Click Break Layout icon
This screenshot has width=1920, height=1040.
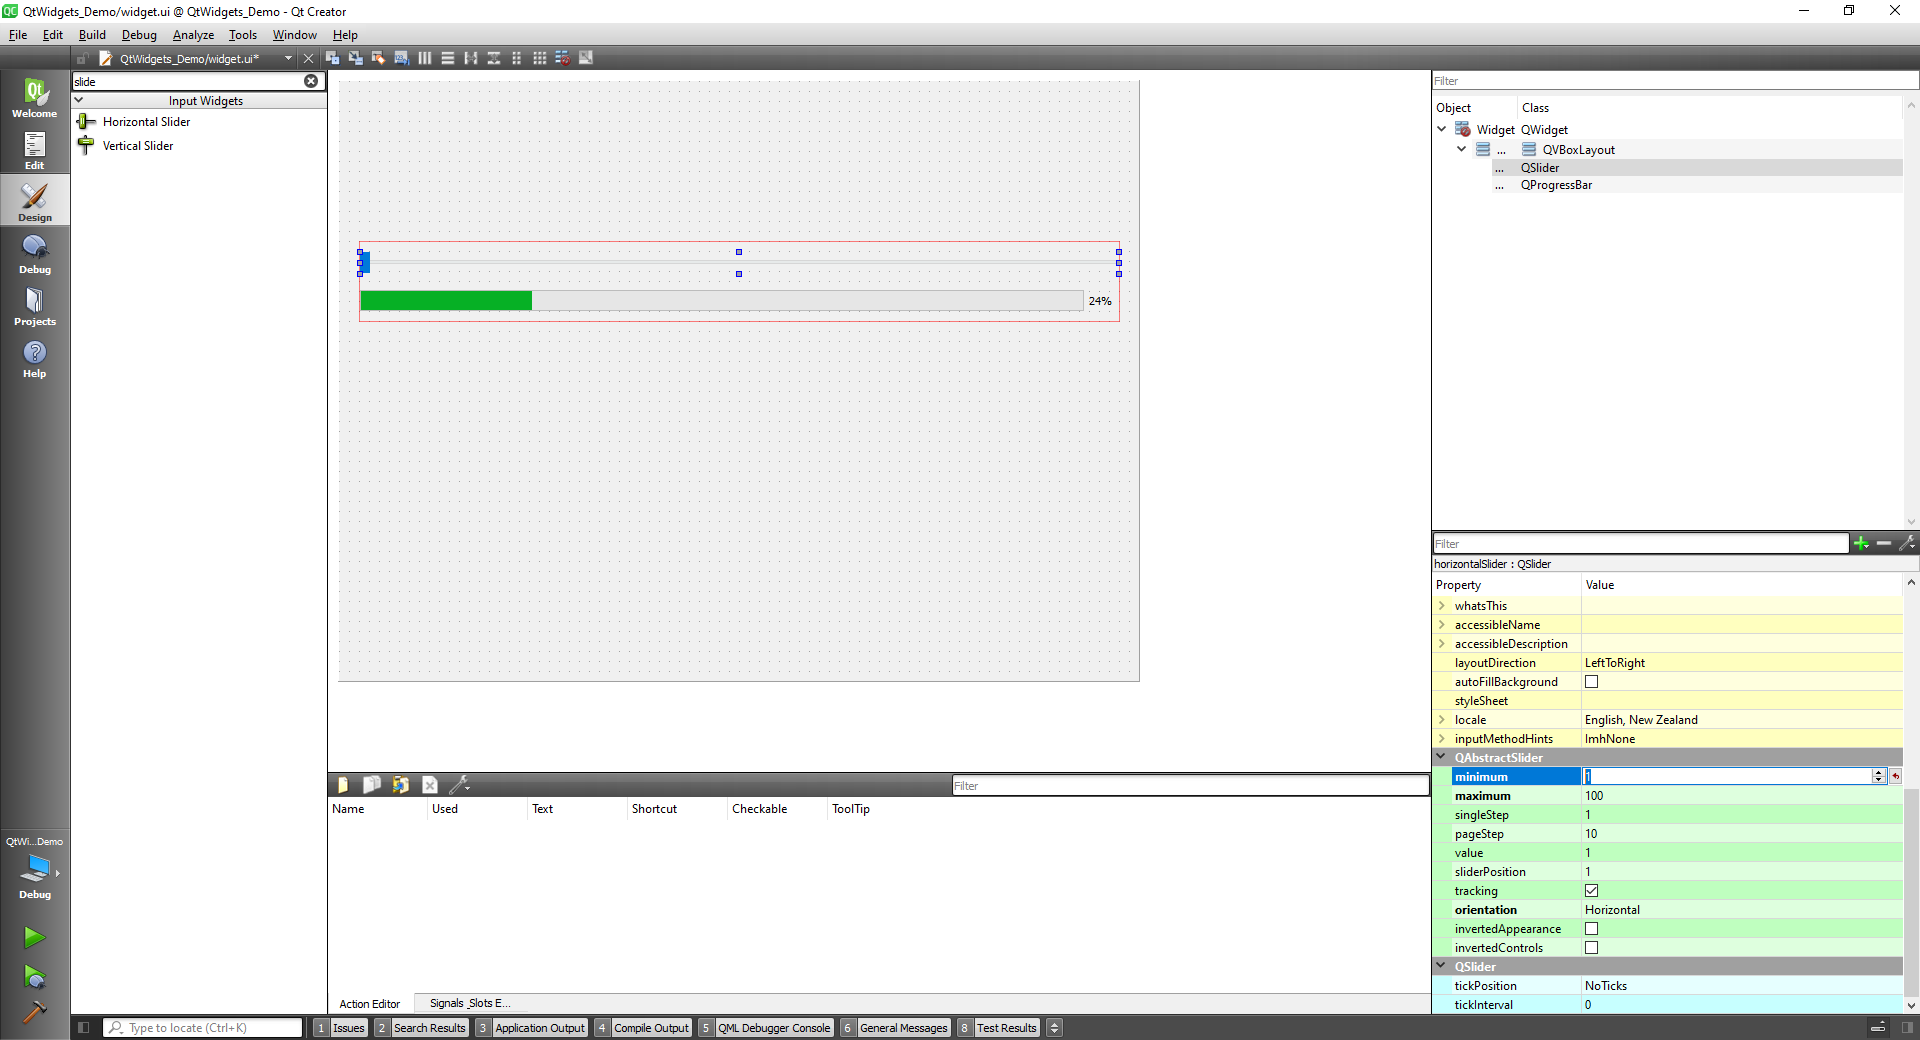(x=563, y=58)
